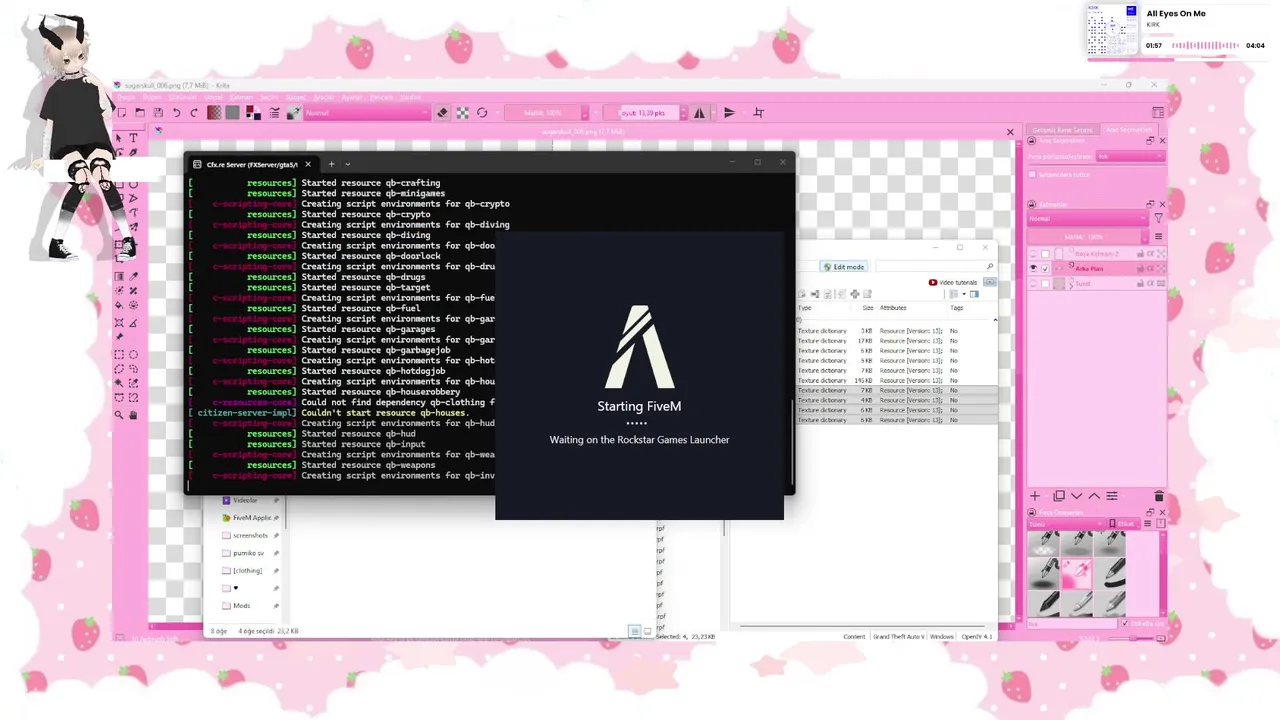Open brush preset chooser icon

(x=294, y=112)
